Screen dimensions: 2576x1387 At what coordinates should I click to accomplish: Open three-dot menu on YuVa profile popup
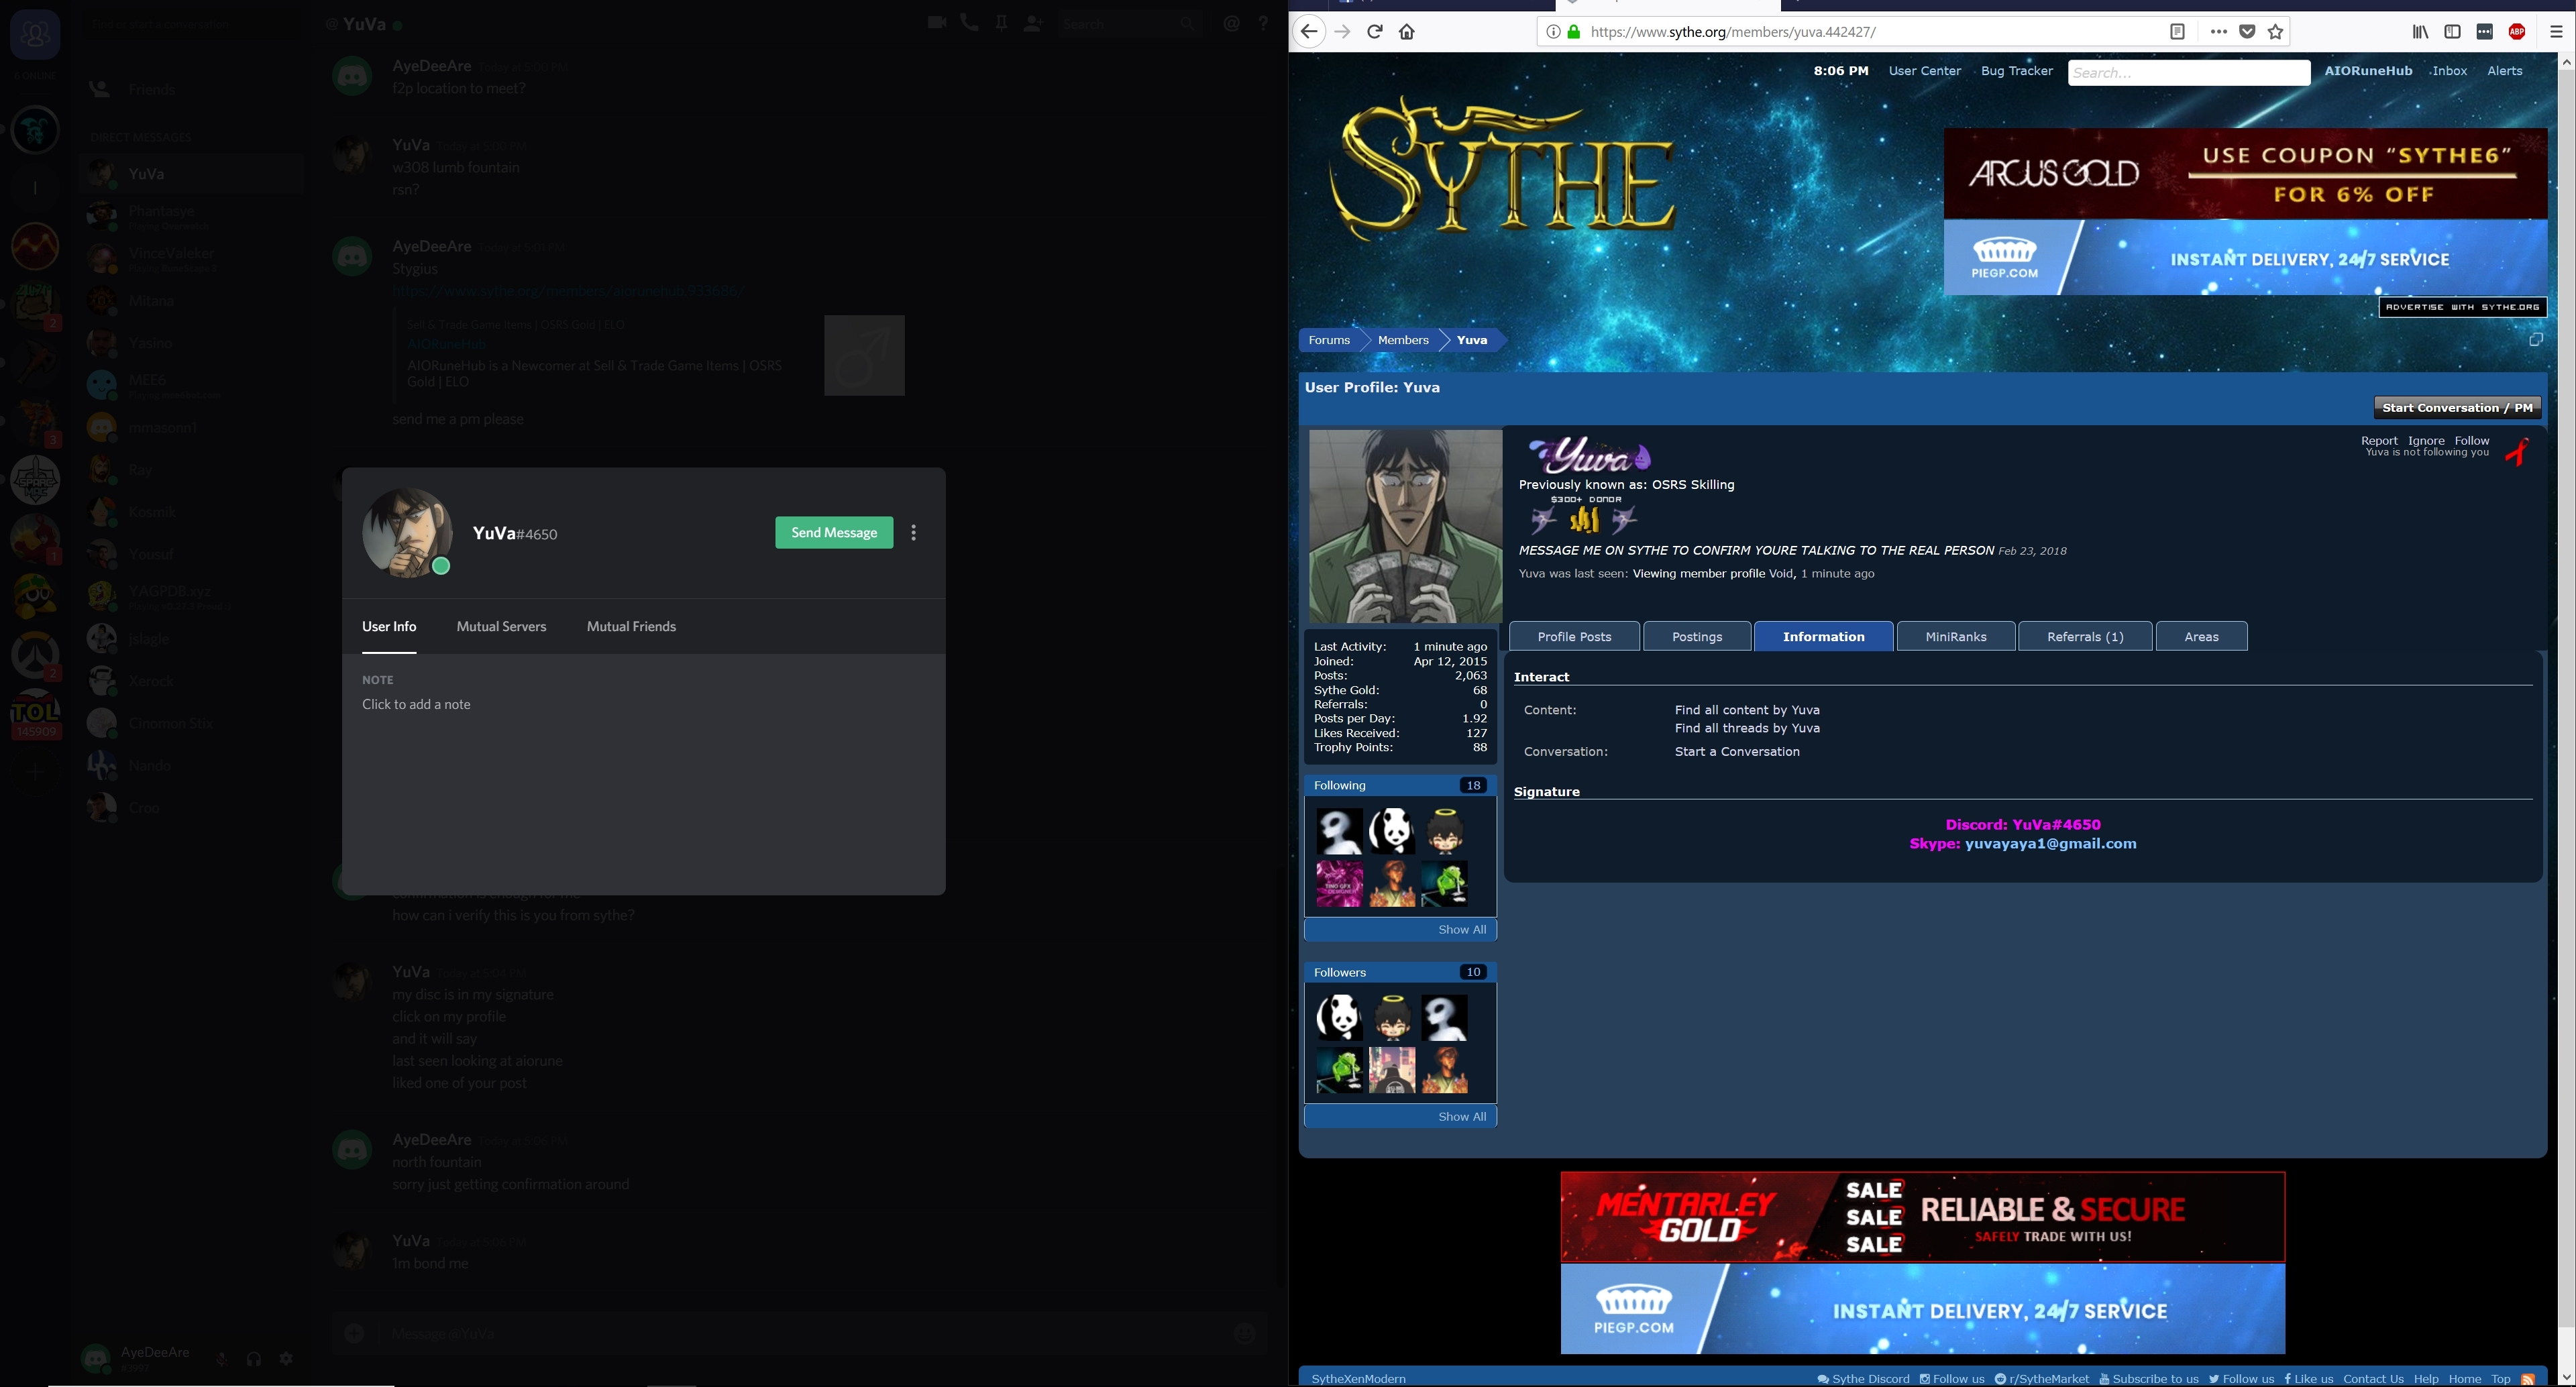click(x=914, y=533)
